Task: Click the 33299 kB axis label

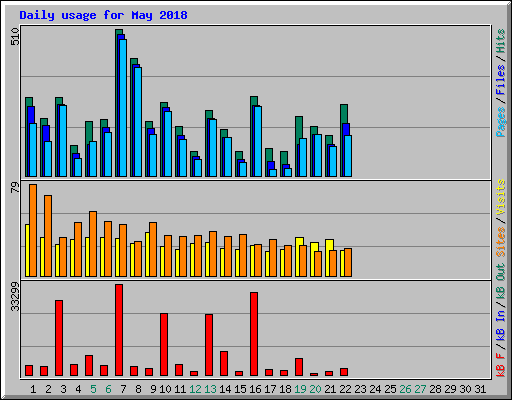Action: [15, 297]
